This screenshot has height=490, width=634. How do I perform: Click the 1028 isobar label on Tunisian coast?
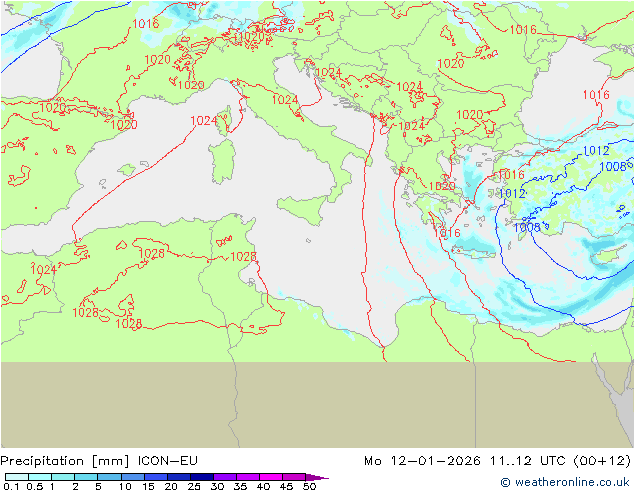click(243, 256)
